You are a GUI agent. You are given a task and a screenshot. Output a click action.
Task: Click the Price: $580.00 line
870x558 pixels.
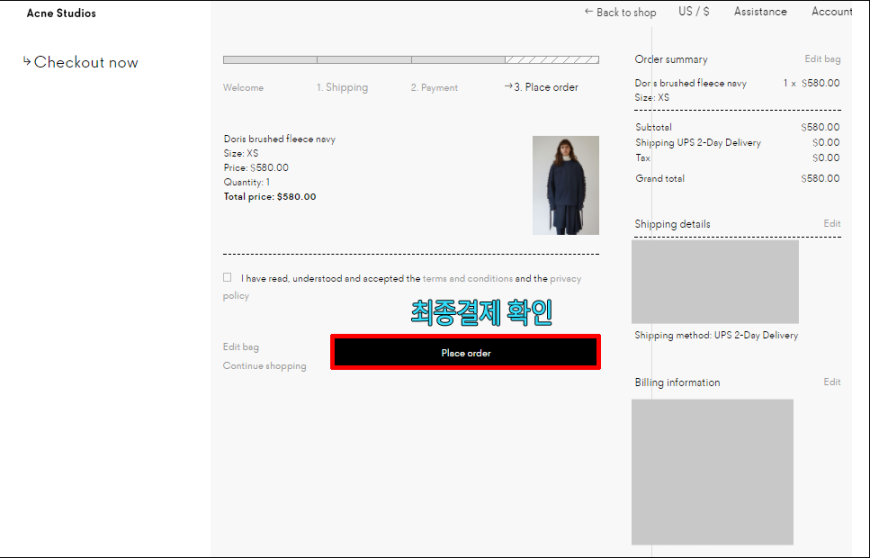[256, 168]
